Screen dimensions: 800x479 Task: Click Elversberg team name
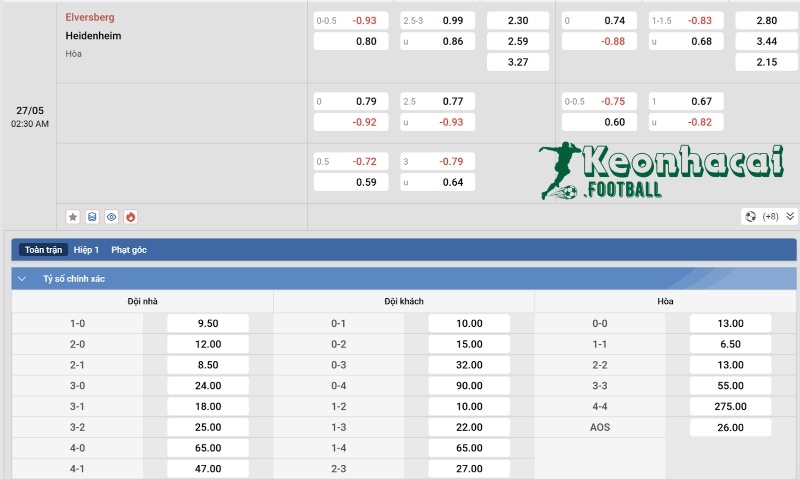pyautogui.click(x=90, y=17)
